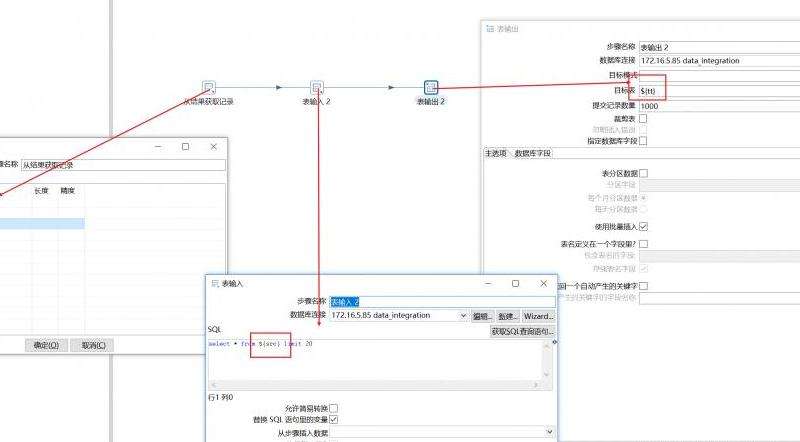Click the 获取SQL查询语句 button
This screenshot has width=800, height=442.
pyautogui.click(x=523, y=330)
